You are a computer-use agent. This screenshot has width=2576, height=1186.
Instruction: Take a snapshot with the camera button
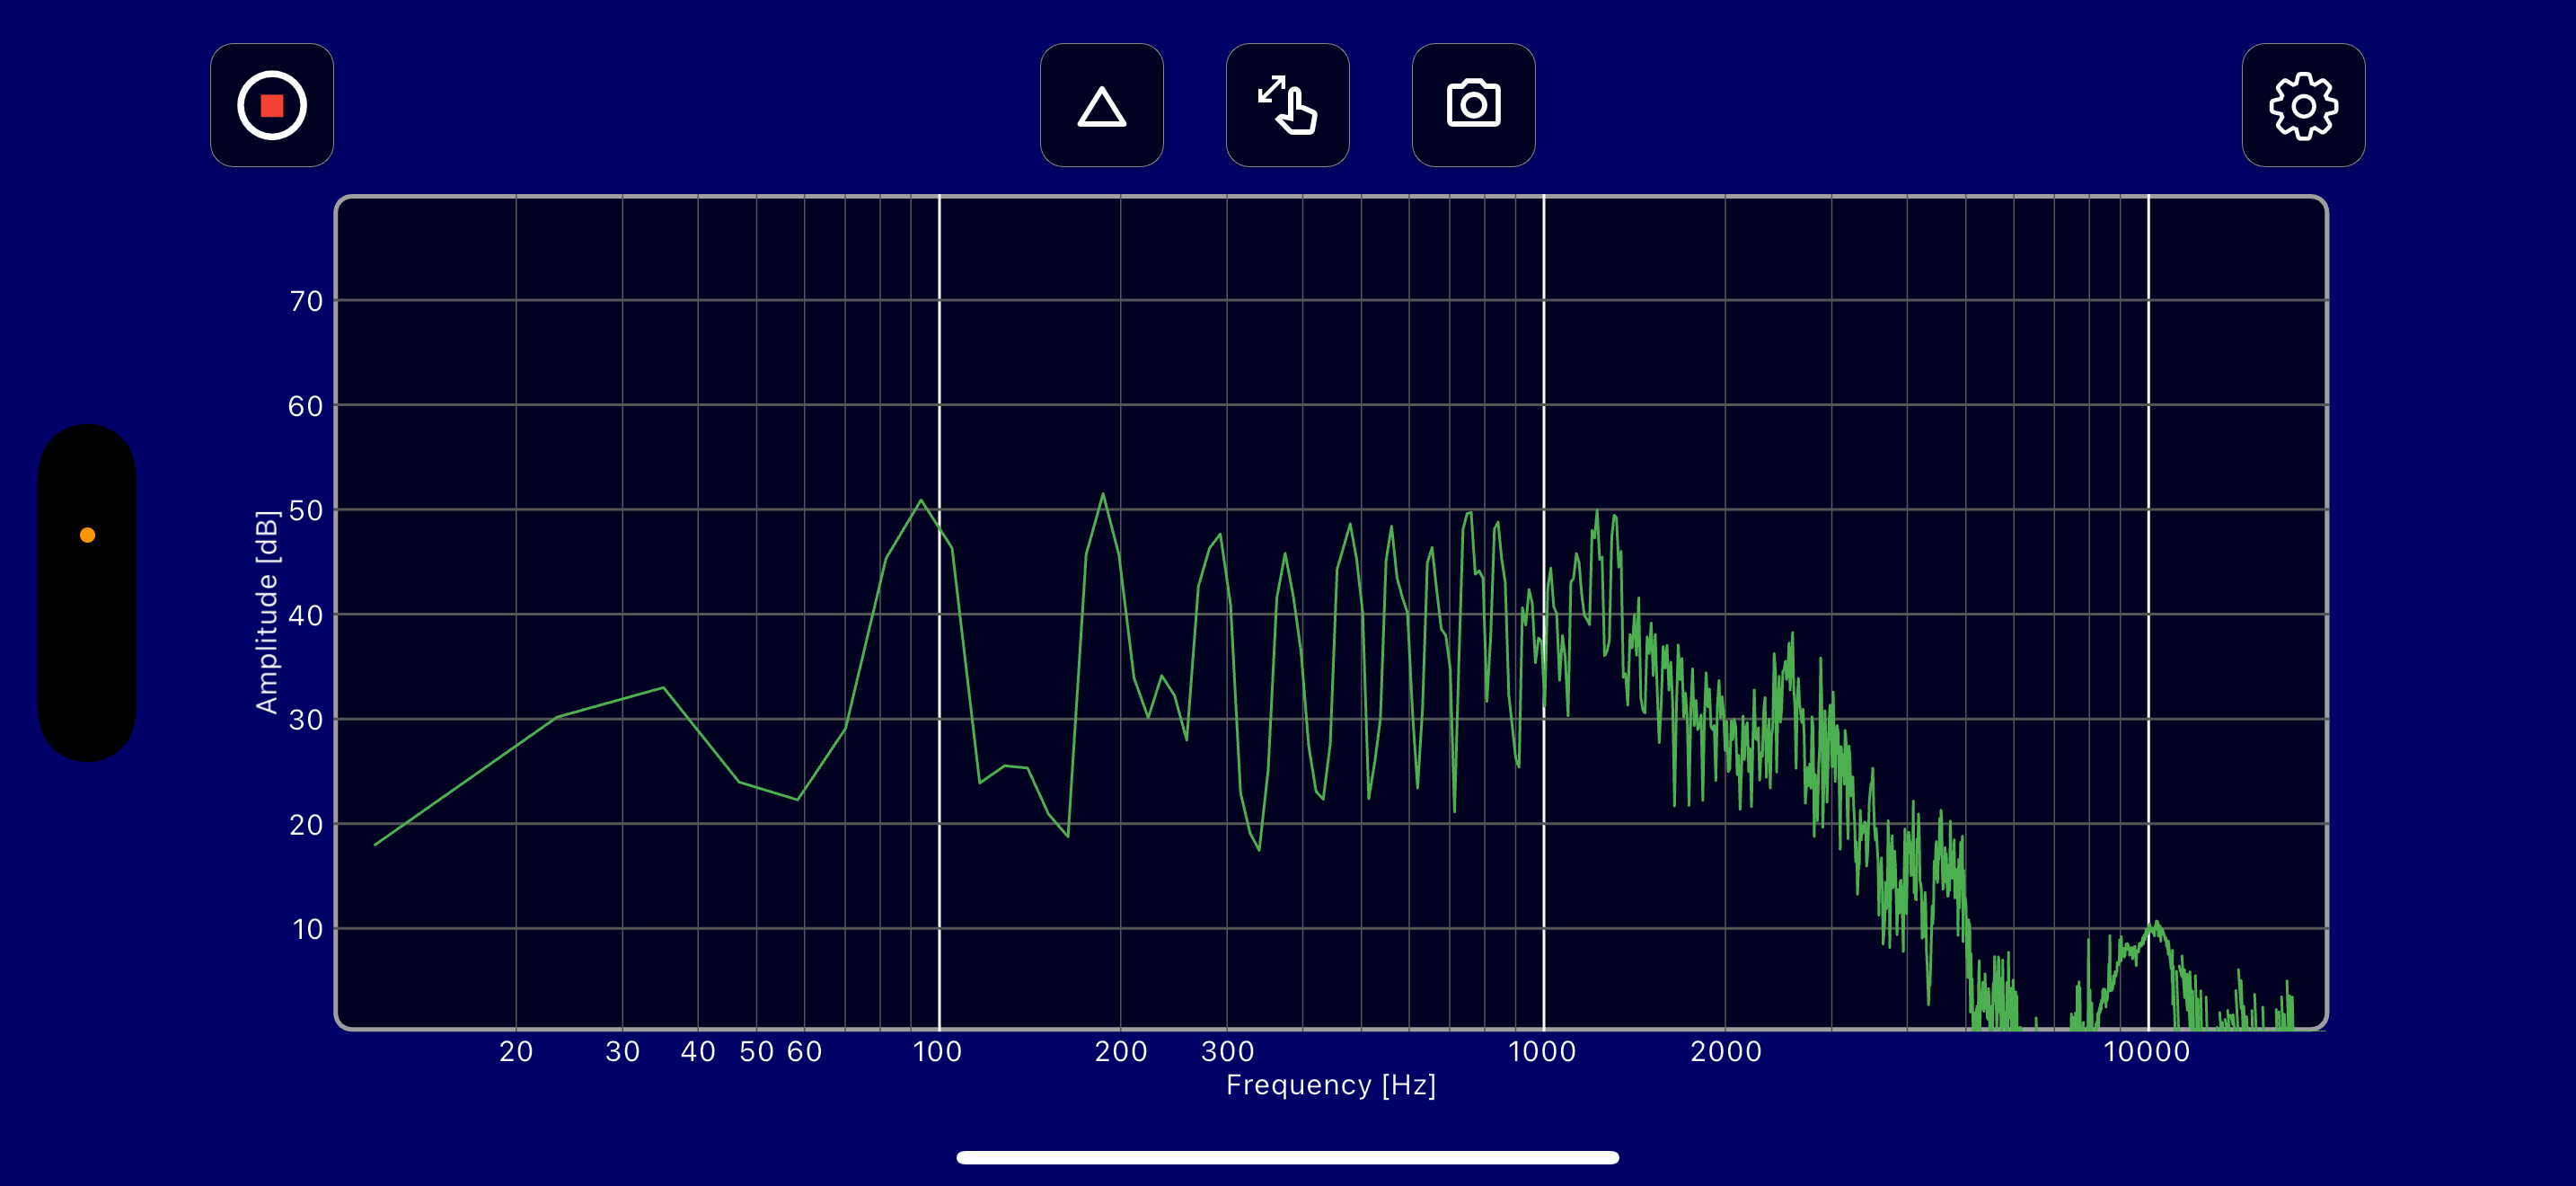1473,105
